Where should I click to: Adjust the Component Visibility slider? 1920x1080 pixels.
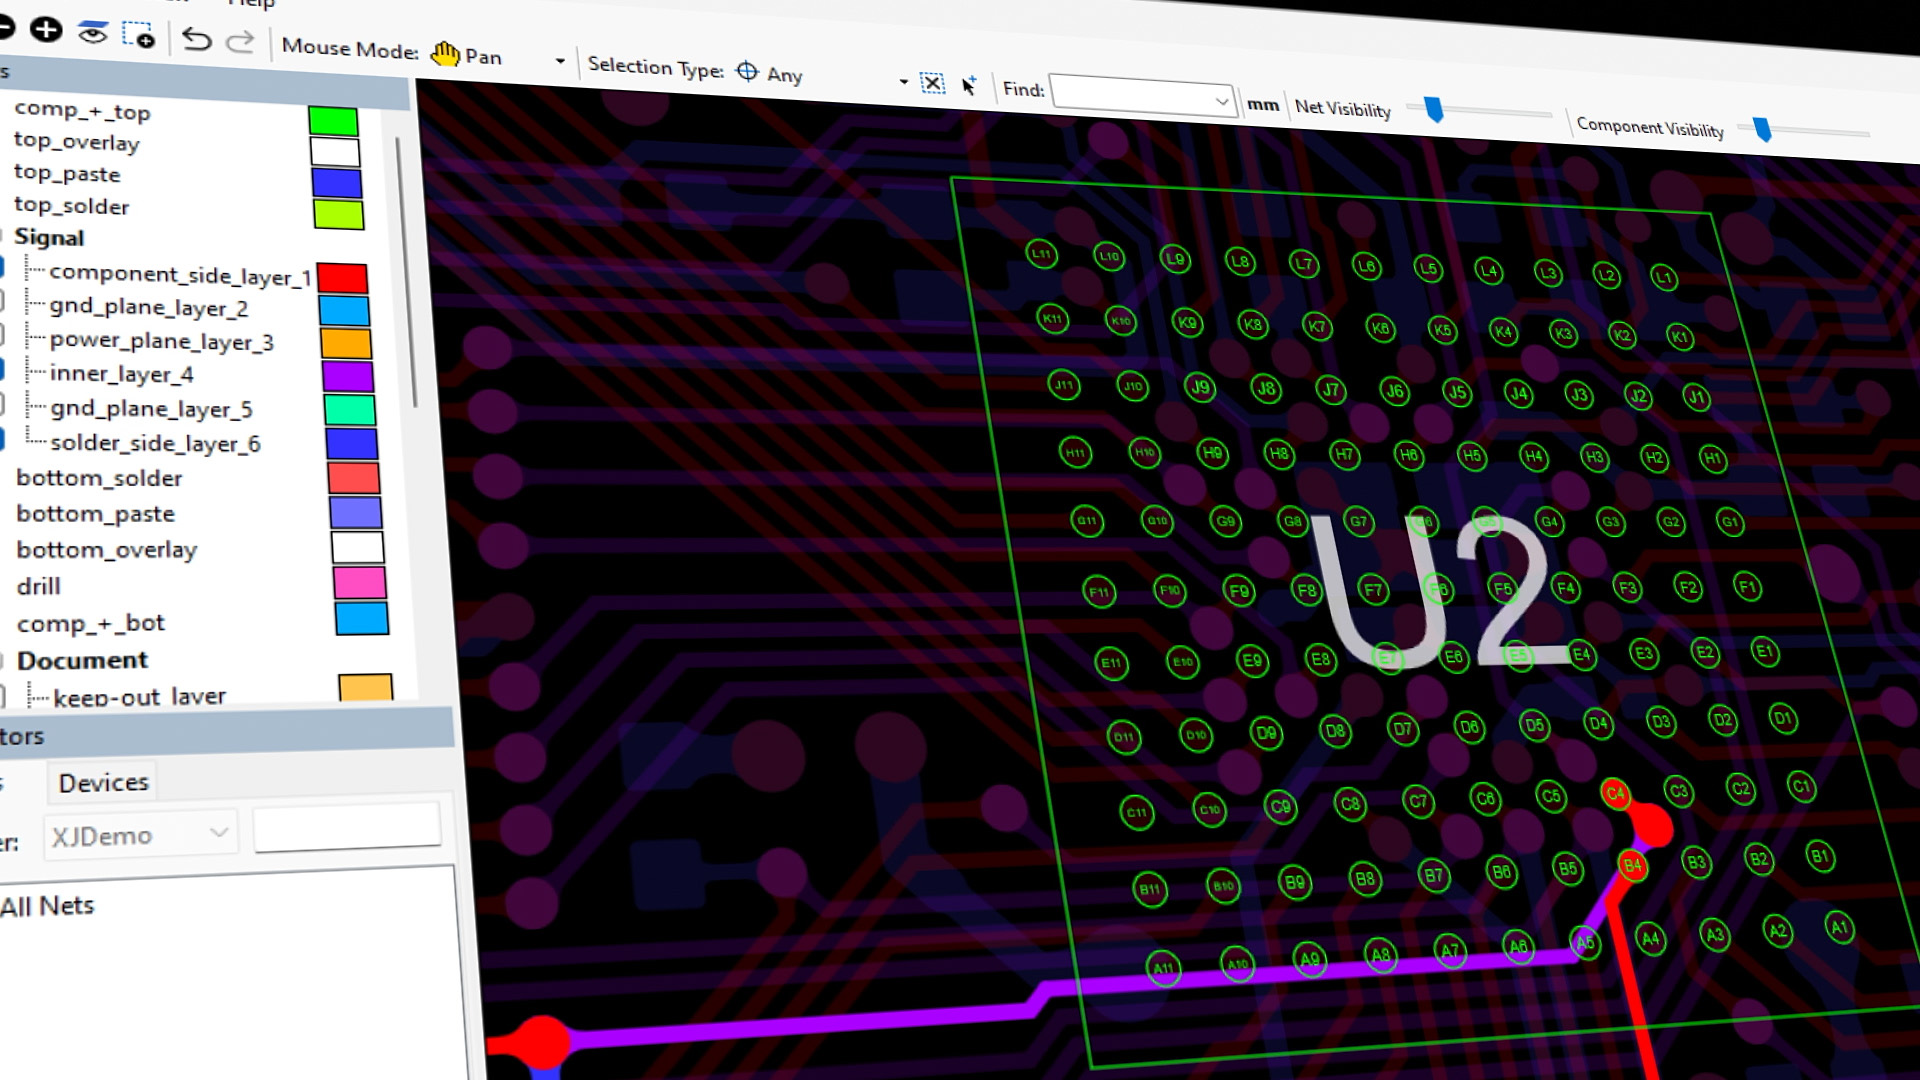click(x=1762, y=129)
